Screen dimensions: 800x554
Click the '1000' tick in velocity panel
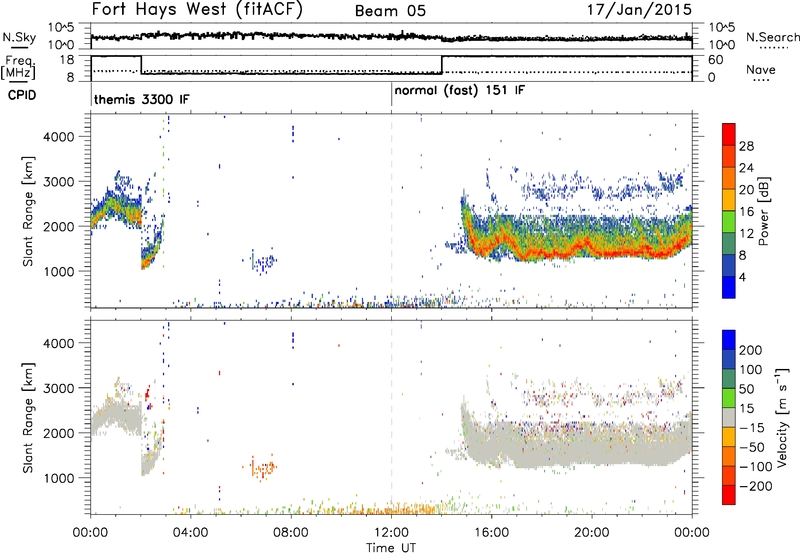click(59, 478)
